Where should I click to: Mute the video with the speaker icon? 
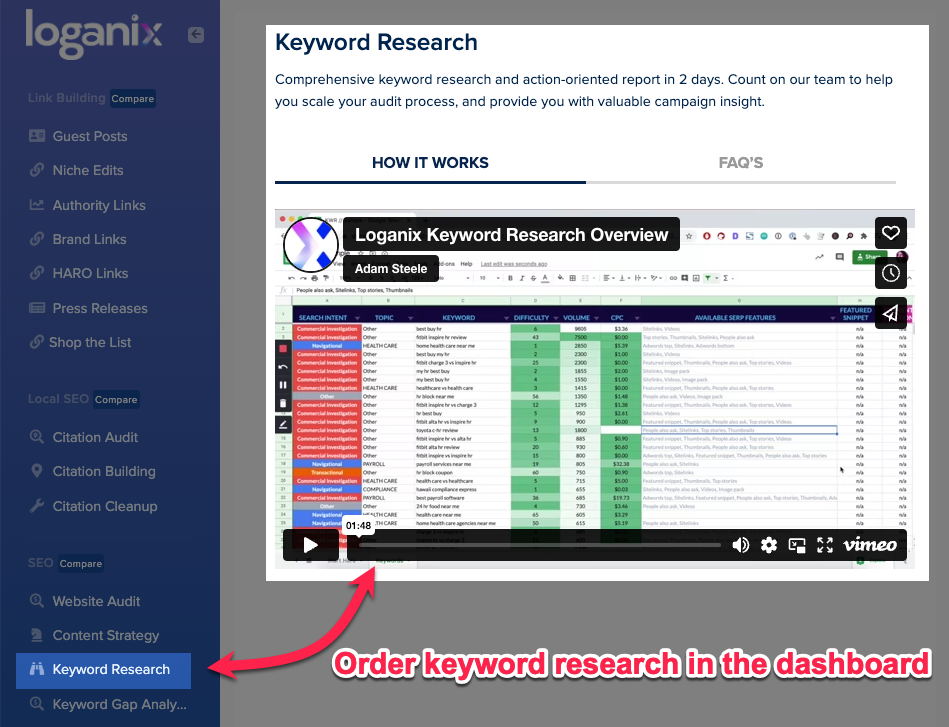pyautogui.click(x=740, y=545)
